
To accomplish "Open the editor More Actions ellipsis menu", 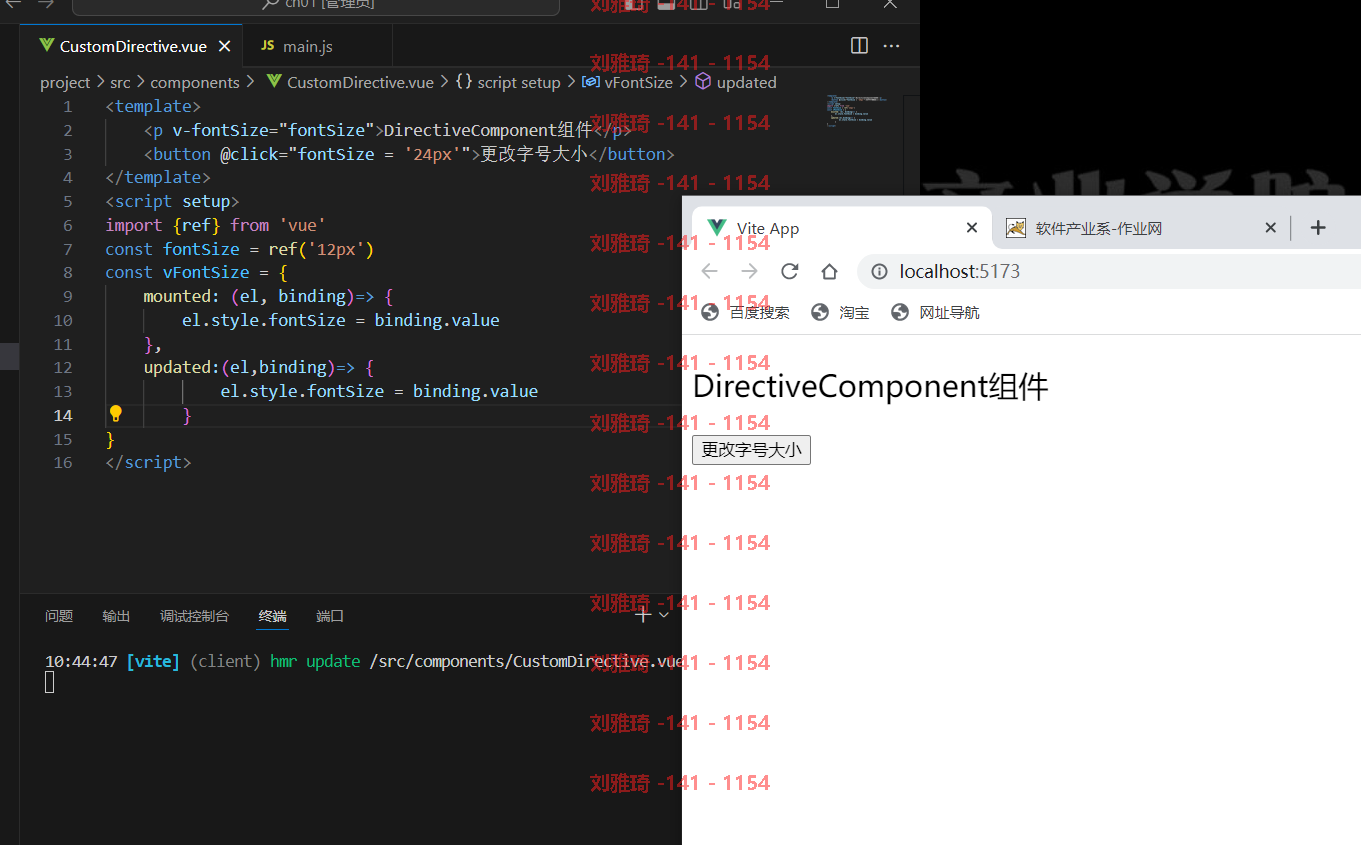I will [892, 46].
